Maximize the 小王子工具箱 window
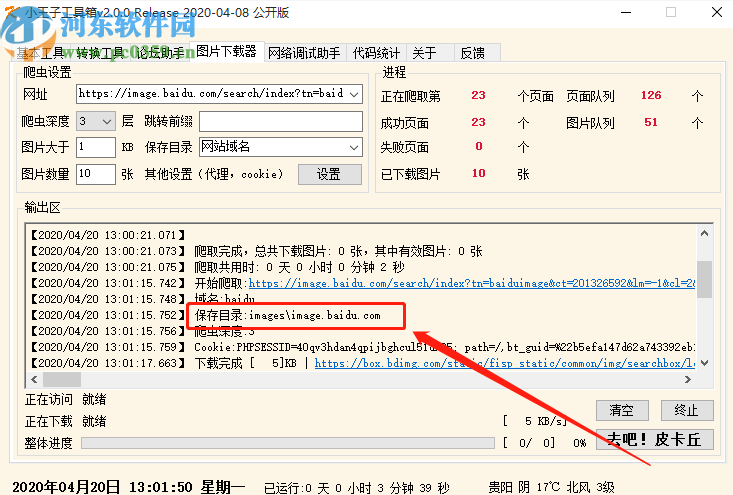This screenshot has height=495, width=733. [671, 12]
